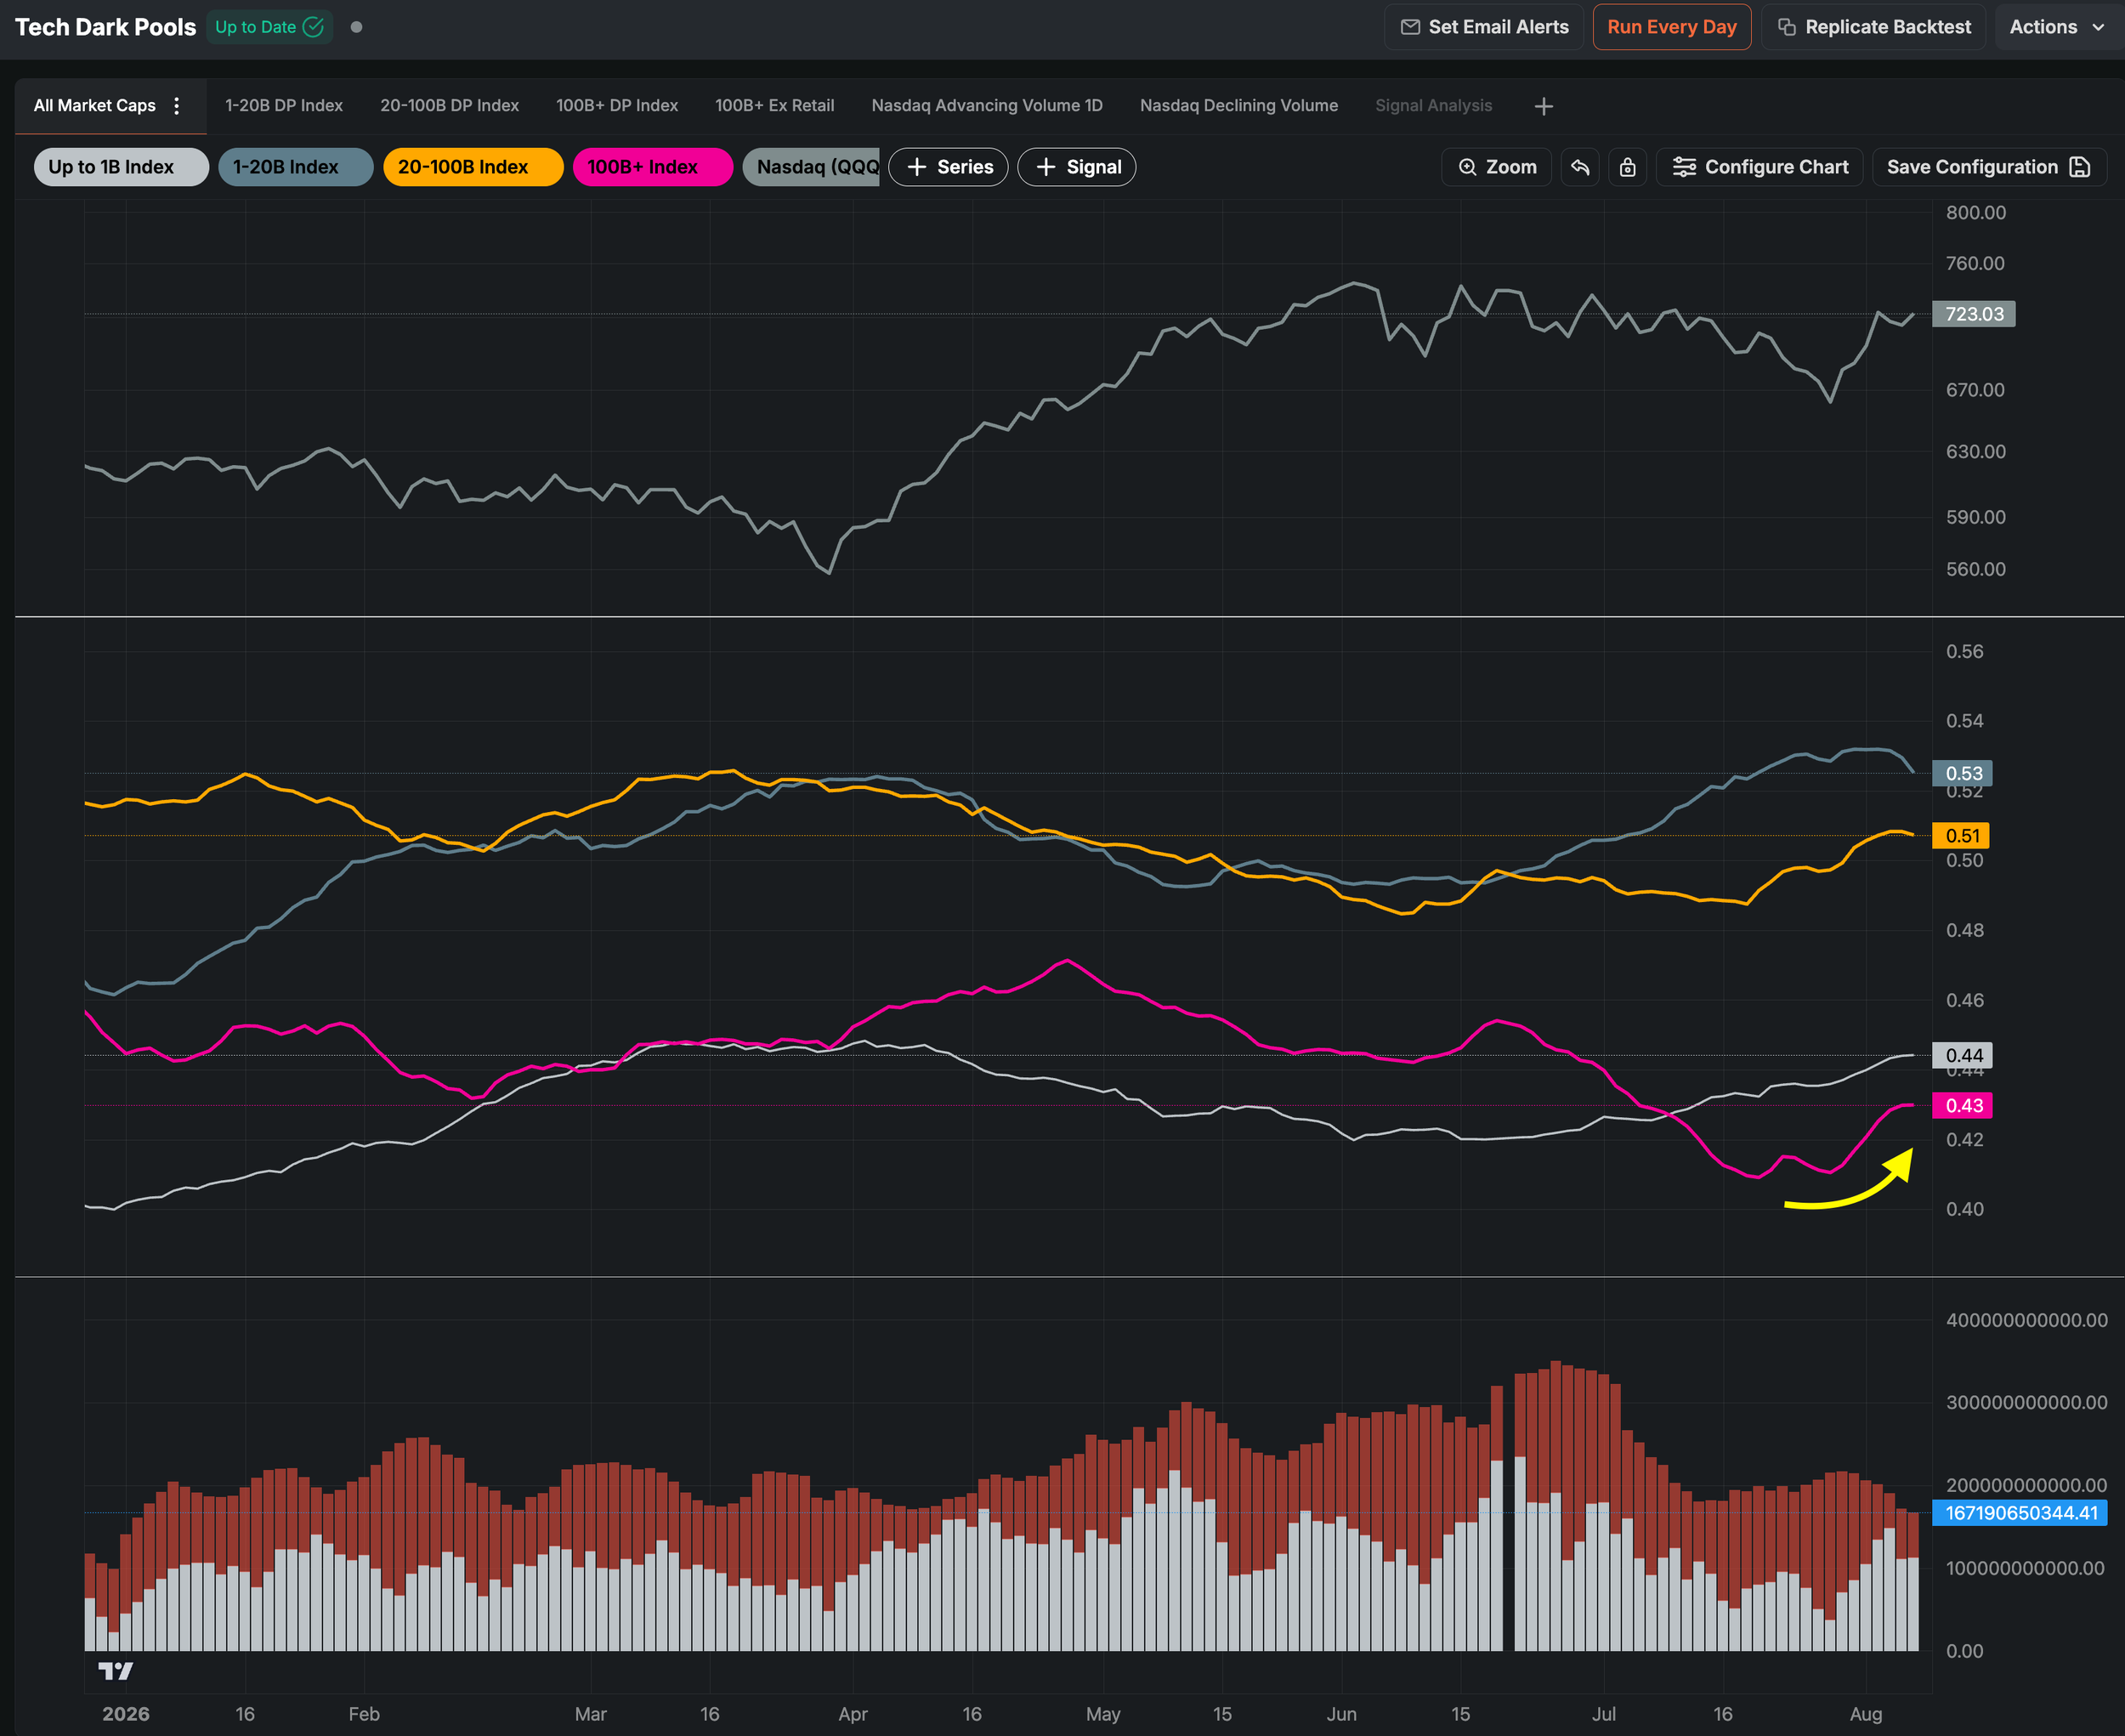Click the Run Every Day button
The image size is (2125, 1736).
tap(1672, 27)
